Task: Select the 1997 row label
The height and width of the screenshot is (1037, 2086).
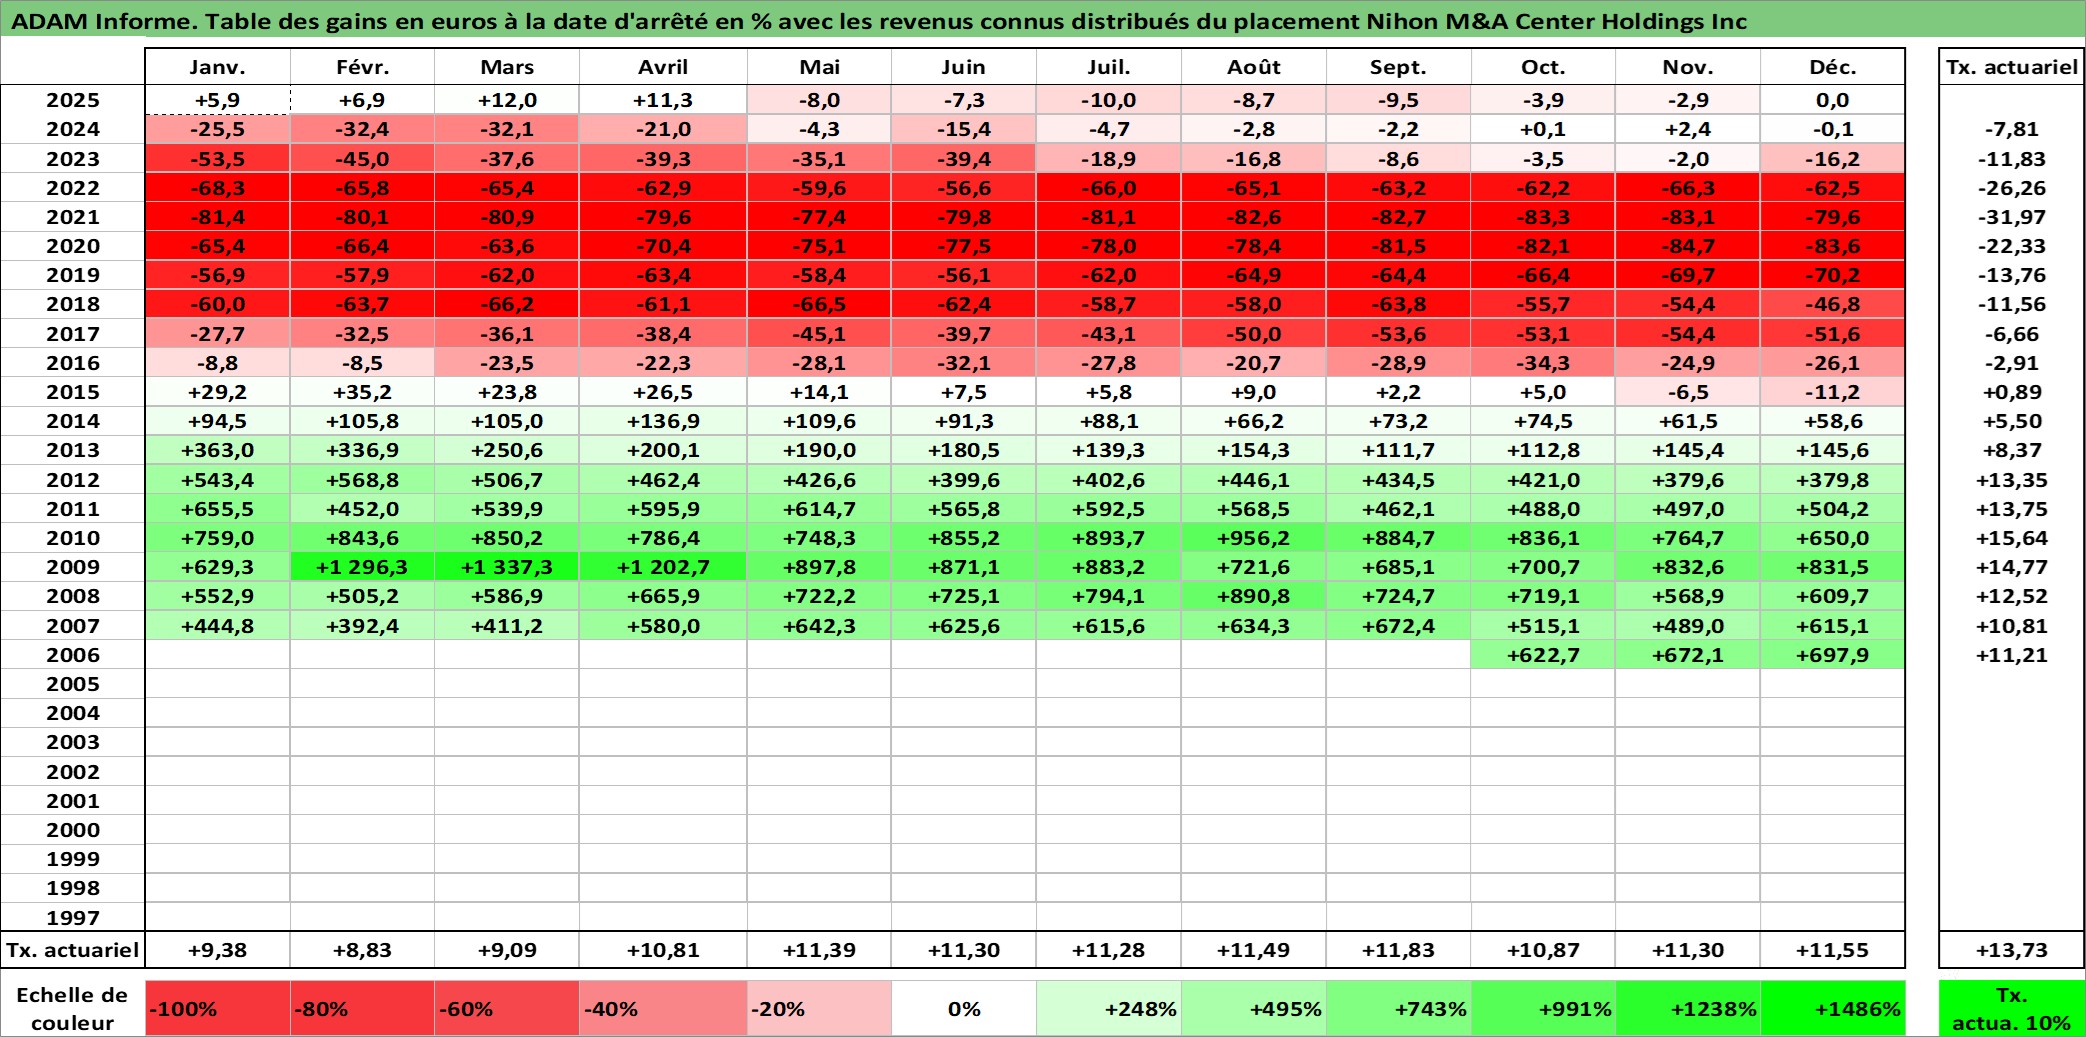Action: pyautogui.click(x=73, y=917)
